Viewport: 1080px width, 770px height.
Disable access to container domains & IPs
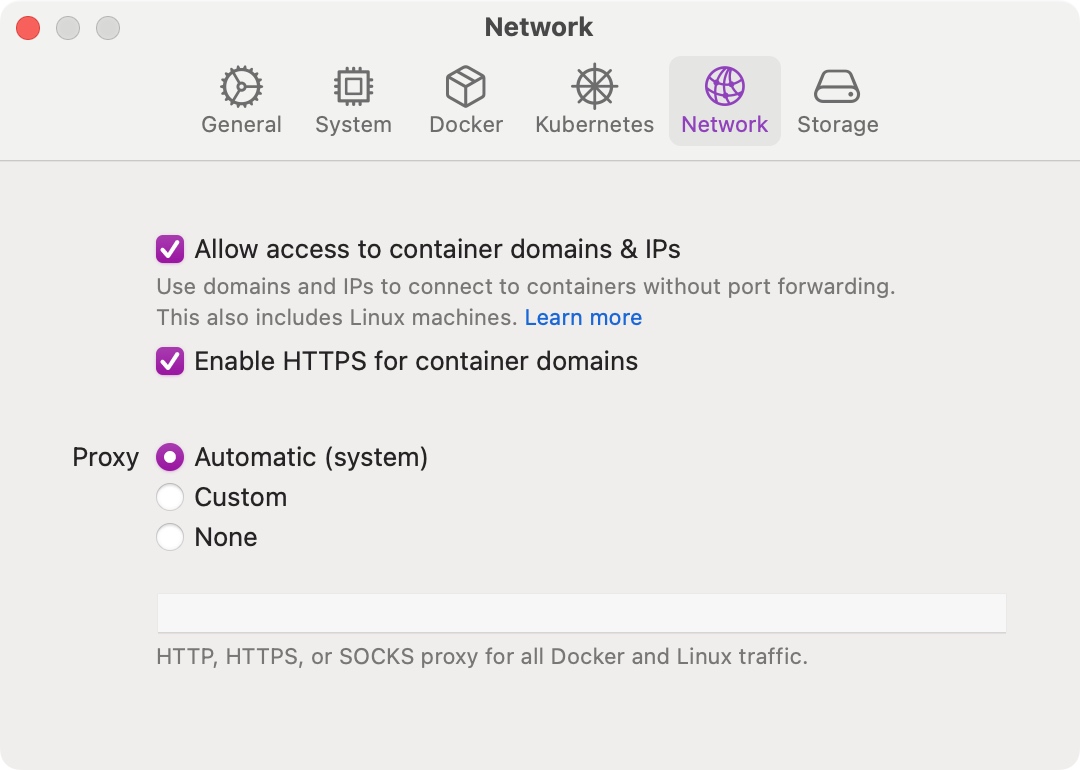[x=170, y=249]
